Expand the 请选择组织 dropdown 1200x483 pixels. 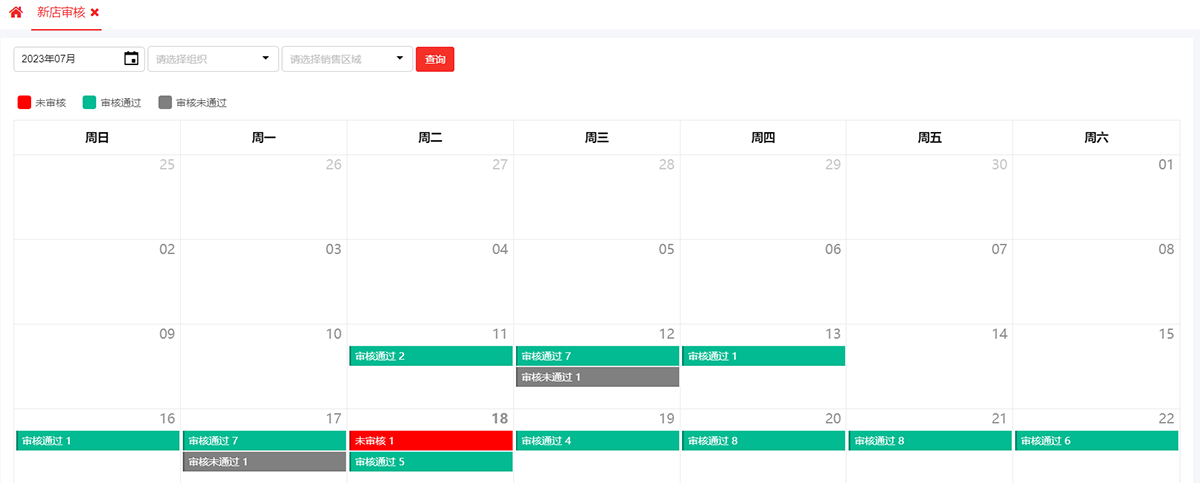point(212,59)
